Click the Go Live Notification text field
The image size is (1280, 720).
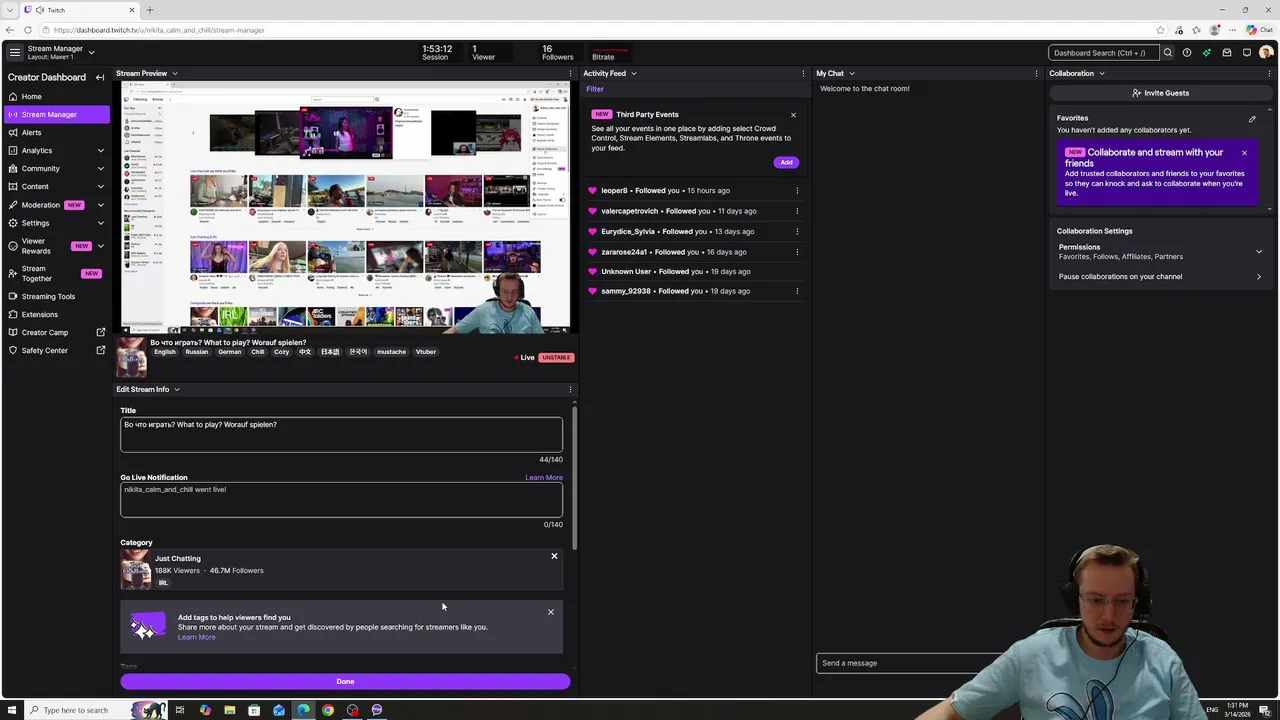pyautogui.click(x=341, y=500)
